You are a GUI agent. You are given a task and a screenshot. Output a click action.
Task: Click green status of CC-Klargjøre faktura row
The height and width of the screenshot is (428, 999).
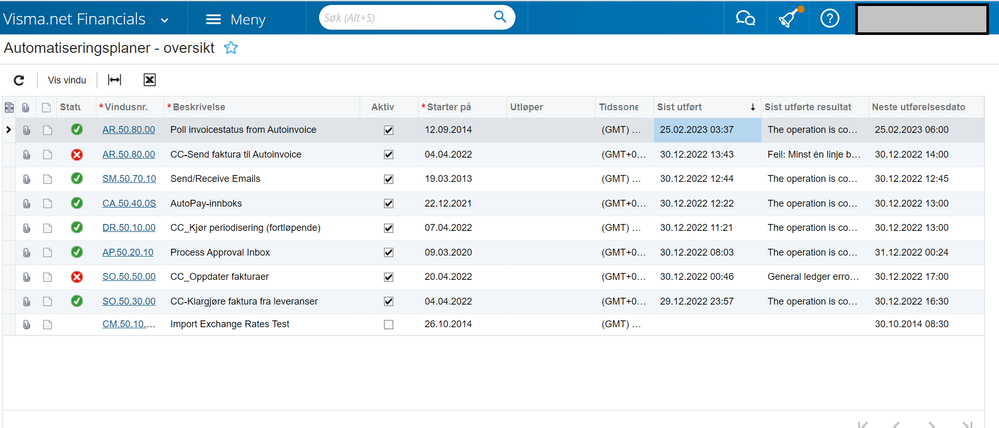pyautogui.click(x=77, y=301)
